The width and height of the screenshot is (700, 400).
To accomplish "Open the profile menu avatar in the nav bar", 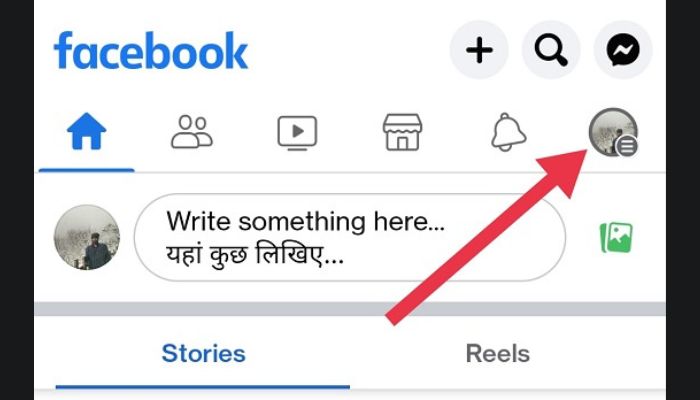I will click(613, 133).
